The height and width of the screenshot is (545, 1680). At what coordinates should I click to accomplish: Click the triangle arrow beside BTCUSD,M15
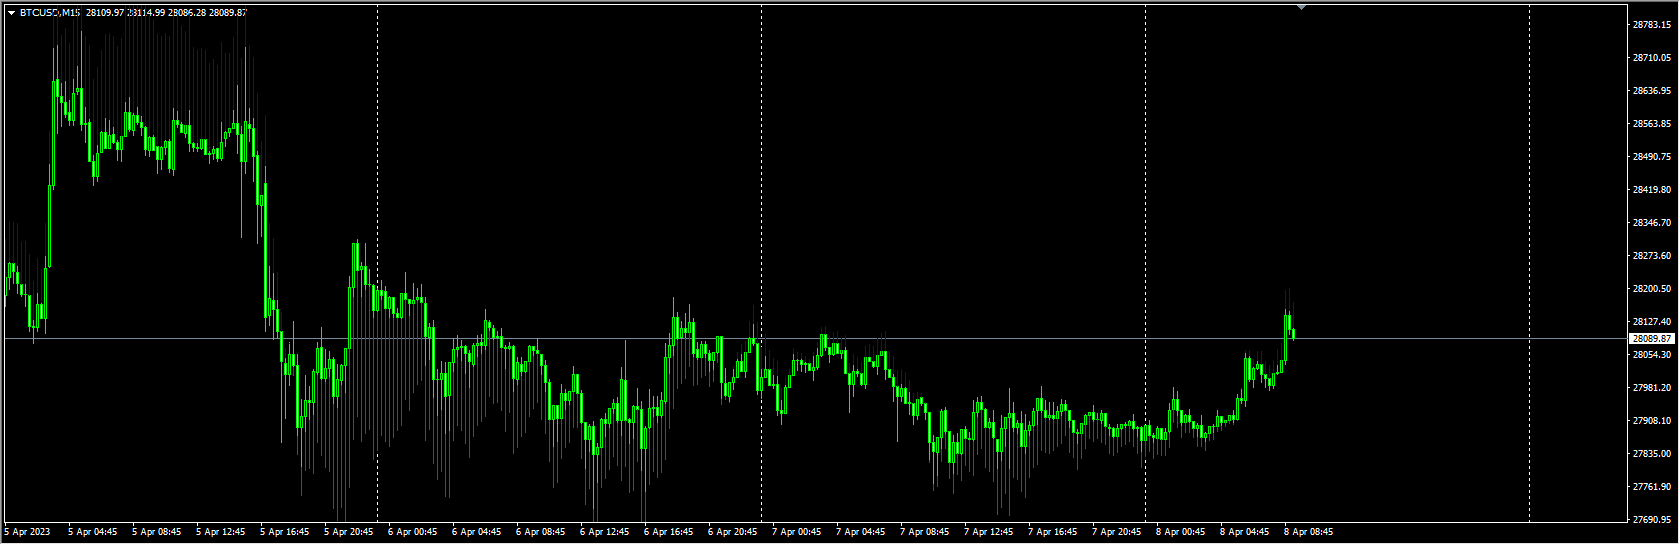pos(11,13)
